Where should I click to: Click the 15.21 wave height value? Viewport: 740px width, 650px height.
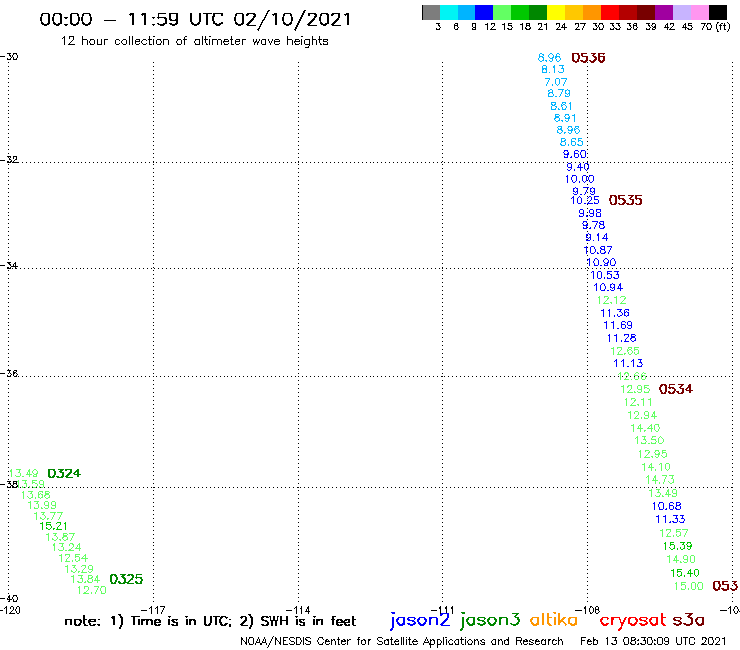click(53, 526)
